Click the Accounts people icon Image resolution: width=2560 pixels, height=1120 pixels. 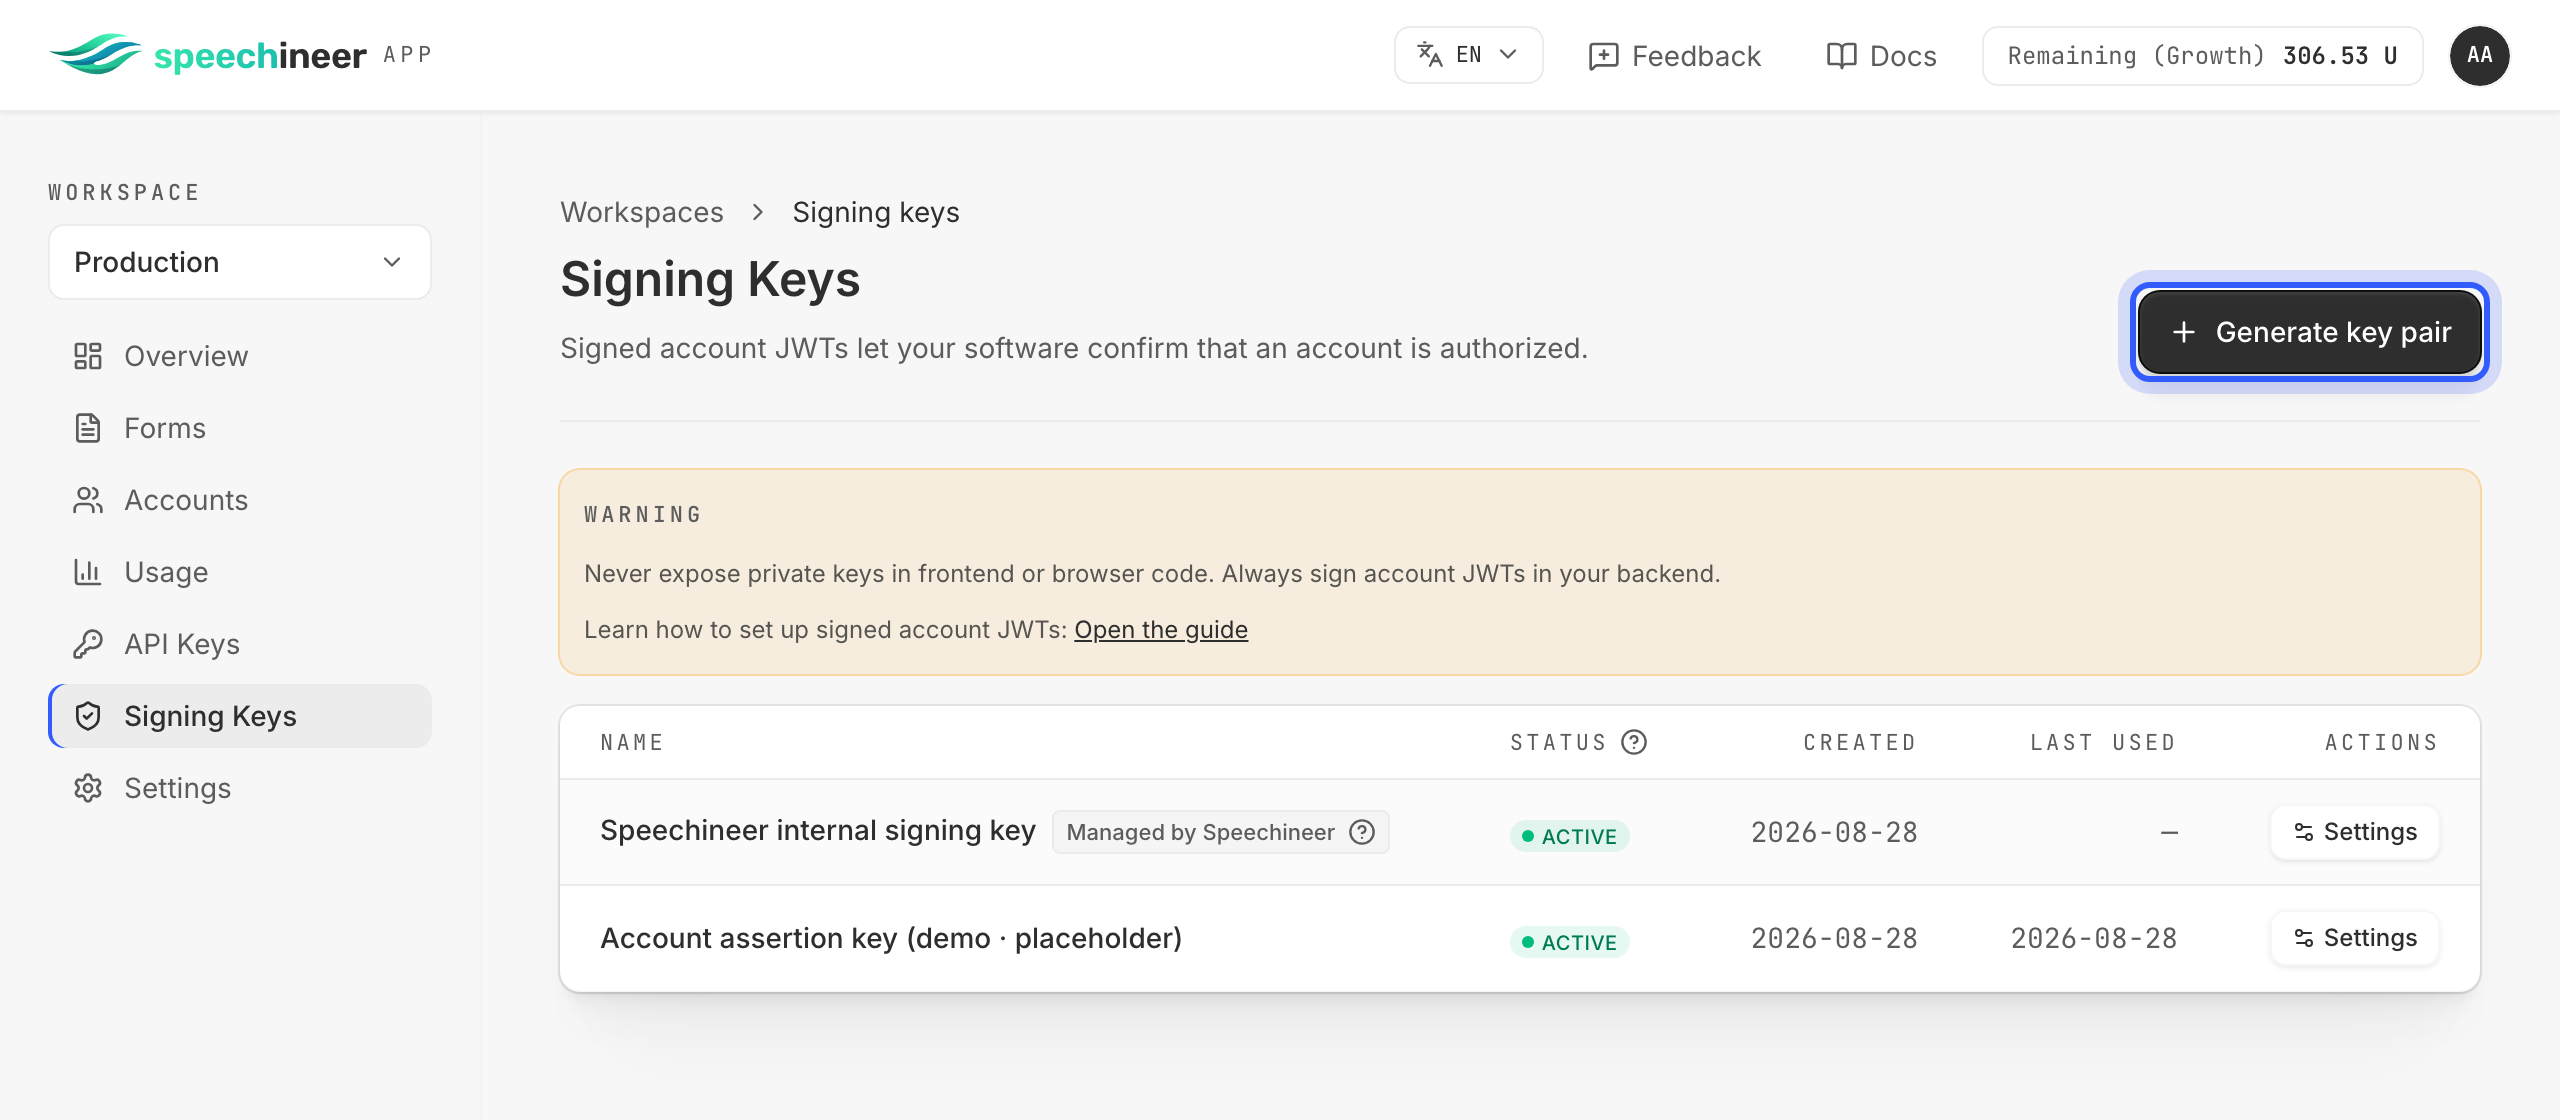tap(88, 500)
